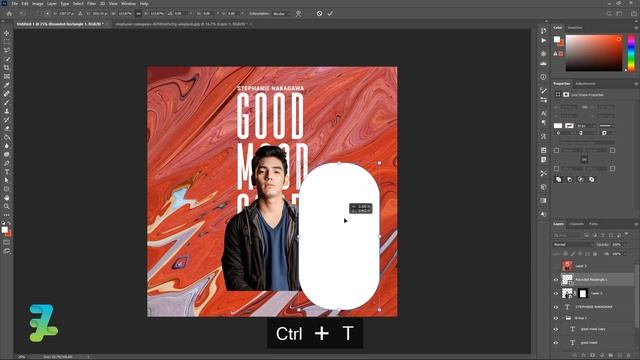Cancel the transform in options bar
This screenshot has height=360, width=640.
pos(319,13)
